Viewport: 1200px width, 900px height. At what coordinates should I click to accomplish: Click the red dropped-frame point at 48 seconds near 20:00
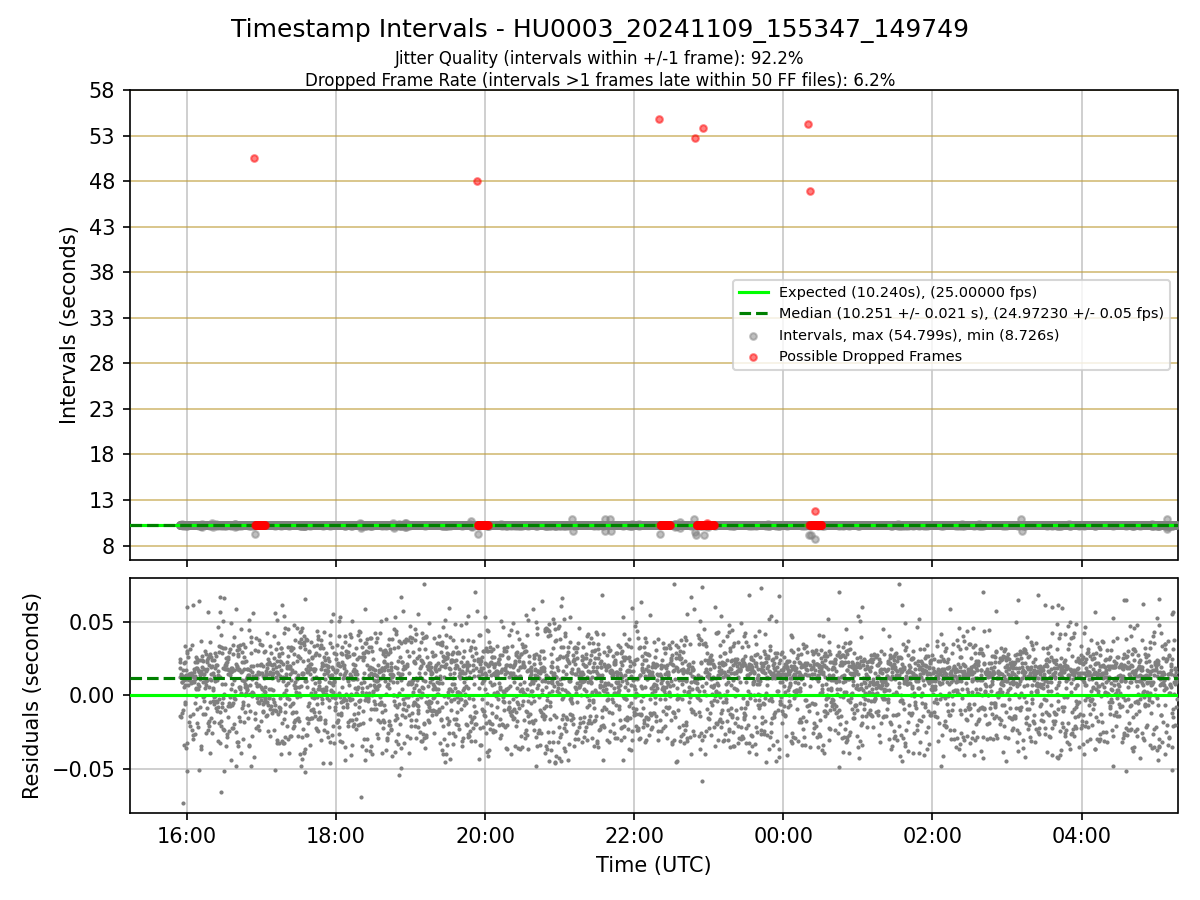coord(477,181)
